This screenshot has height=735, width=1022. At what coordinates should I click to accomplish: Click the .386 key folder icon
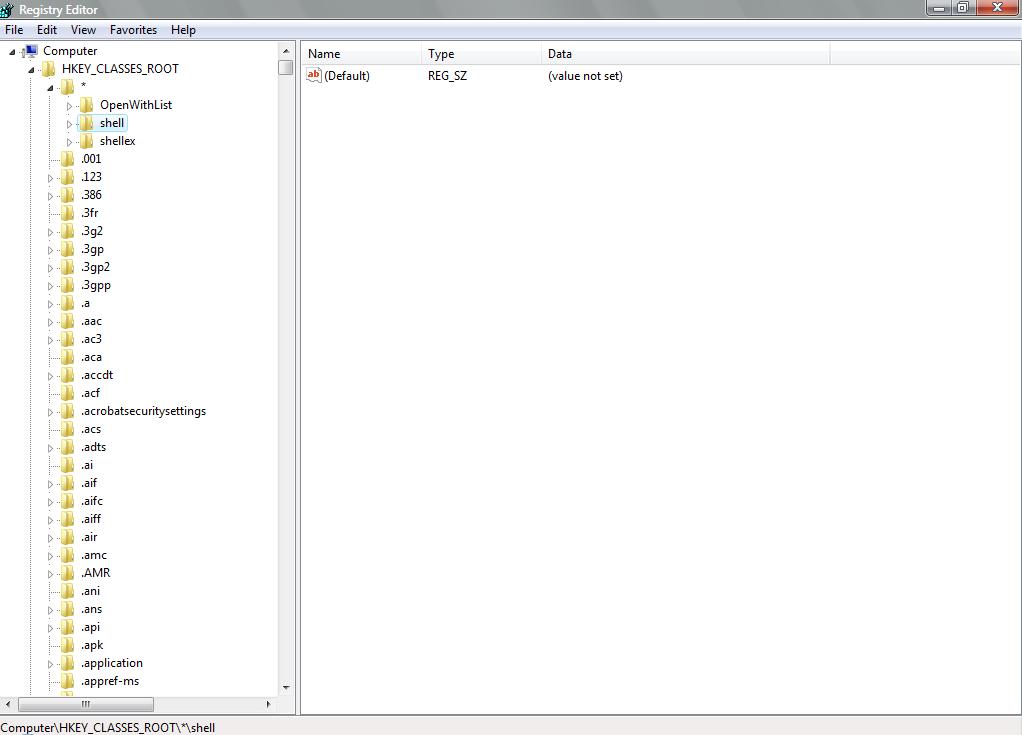[68, 195]
